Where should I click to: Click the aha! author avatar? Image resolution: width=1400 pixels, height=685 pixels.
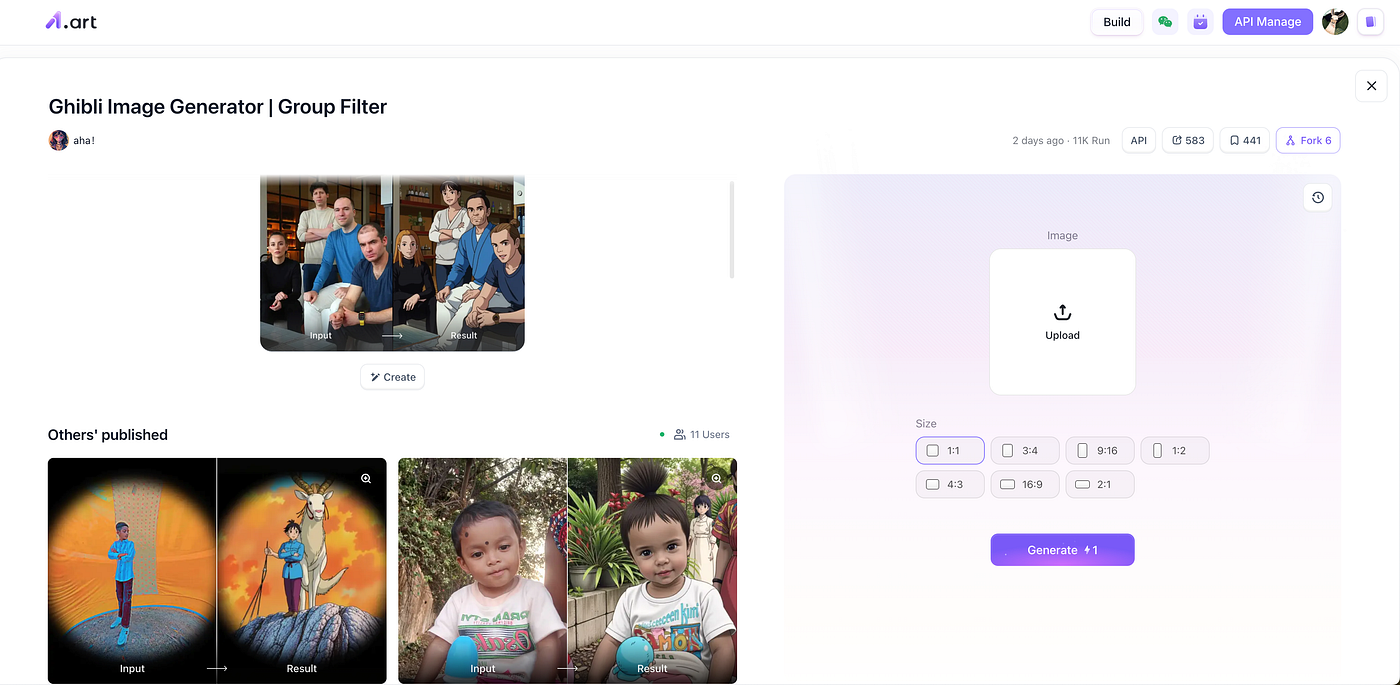point(59,140)
